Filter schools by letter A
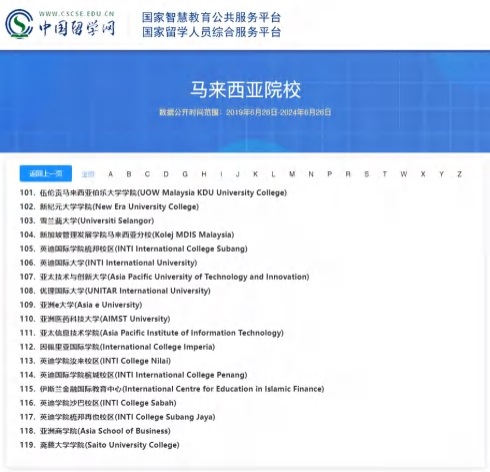The width and height of the screenshot is (490, 472). 110,174
